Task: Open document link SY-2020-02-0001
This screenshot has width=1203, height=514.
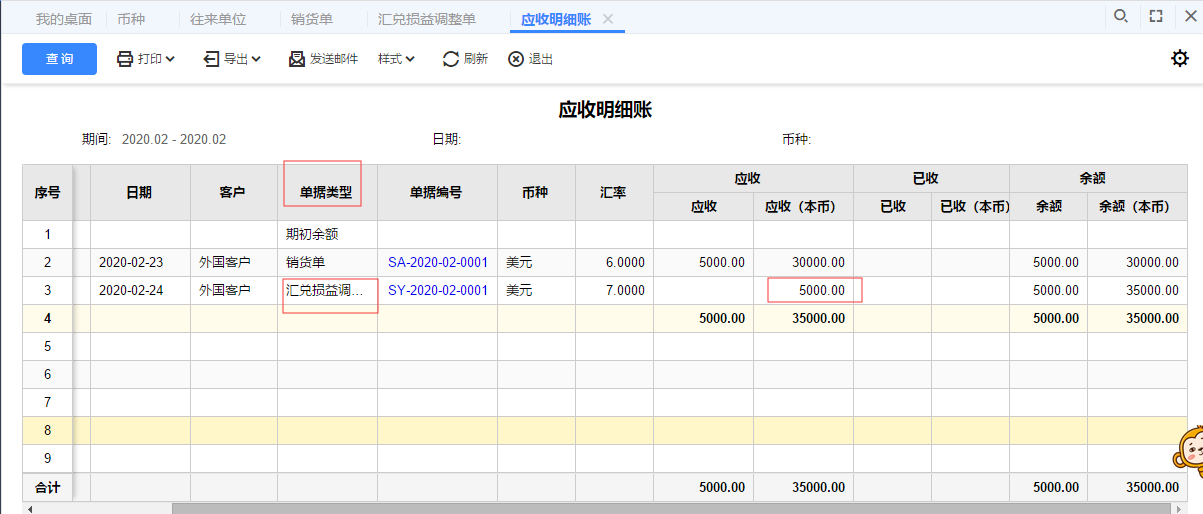Action: [437, 291]
